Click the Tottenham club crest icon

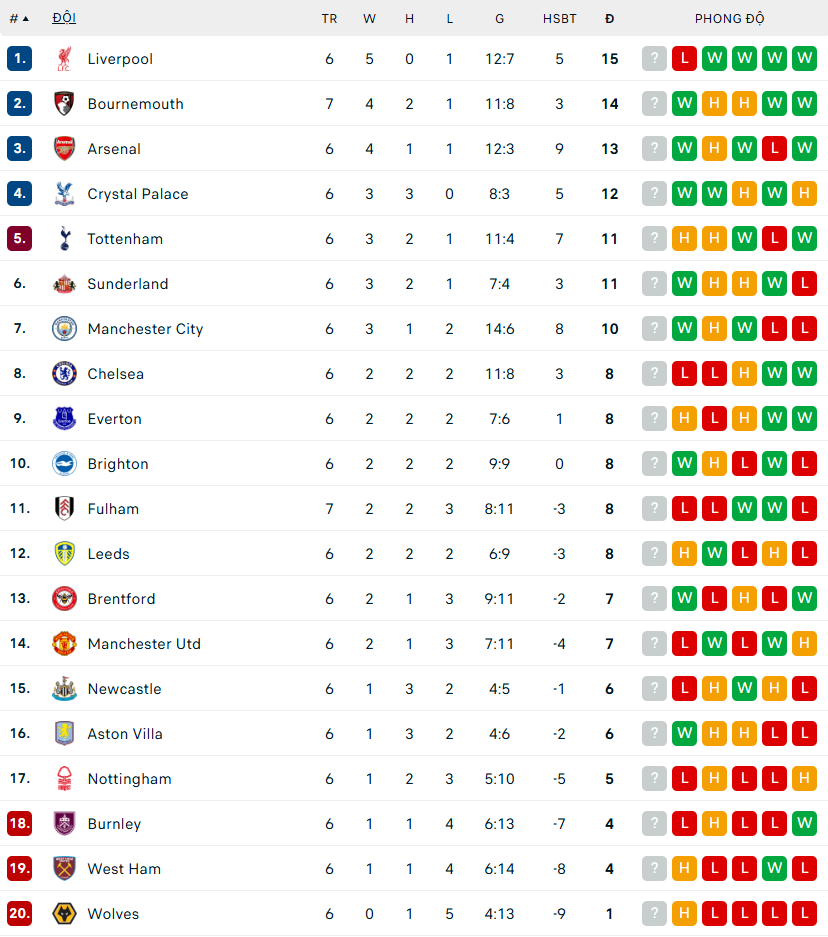[64, 239]
